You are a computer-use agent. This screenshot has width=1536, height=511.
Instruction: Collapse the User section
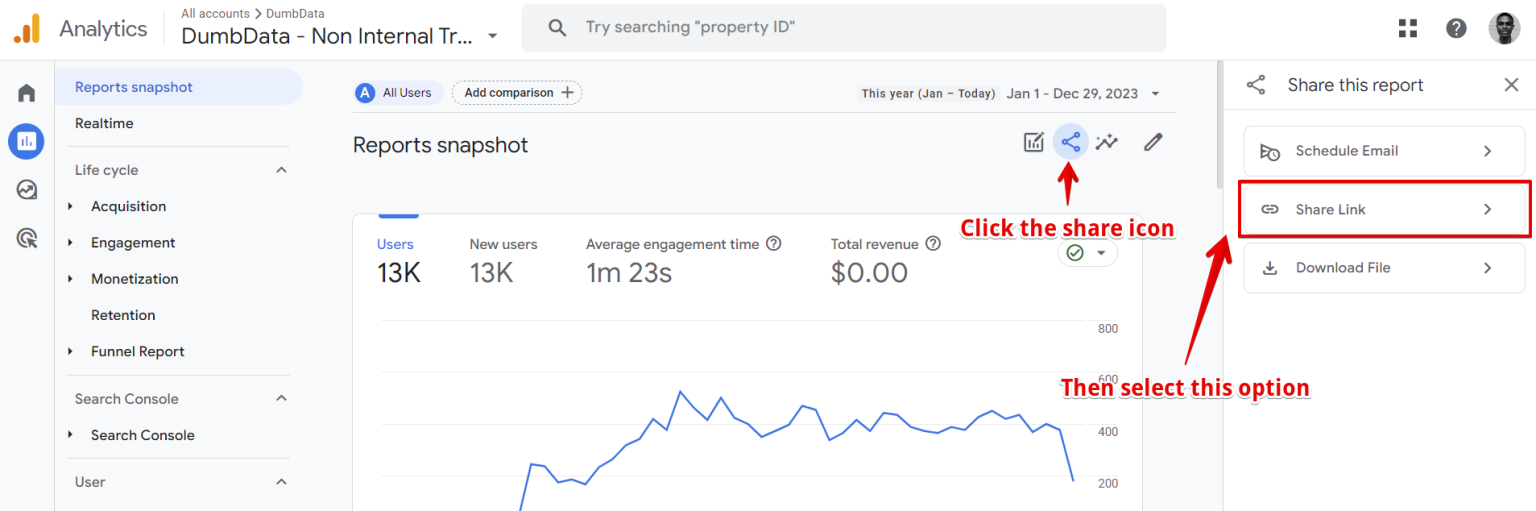[281, 482]
